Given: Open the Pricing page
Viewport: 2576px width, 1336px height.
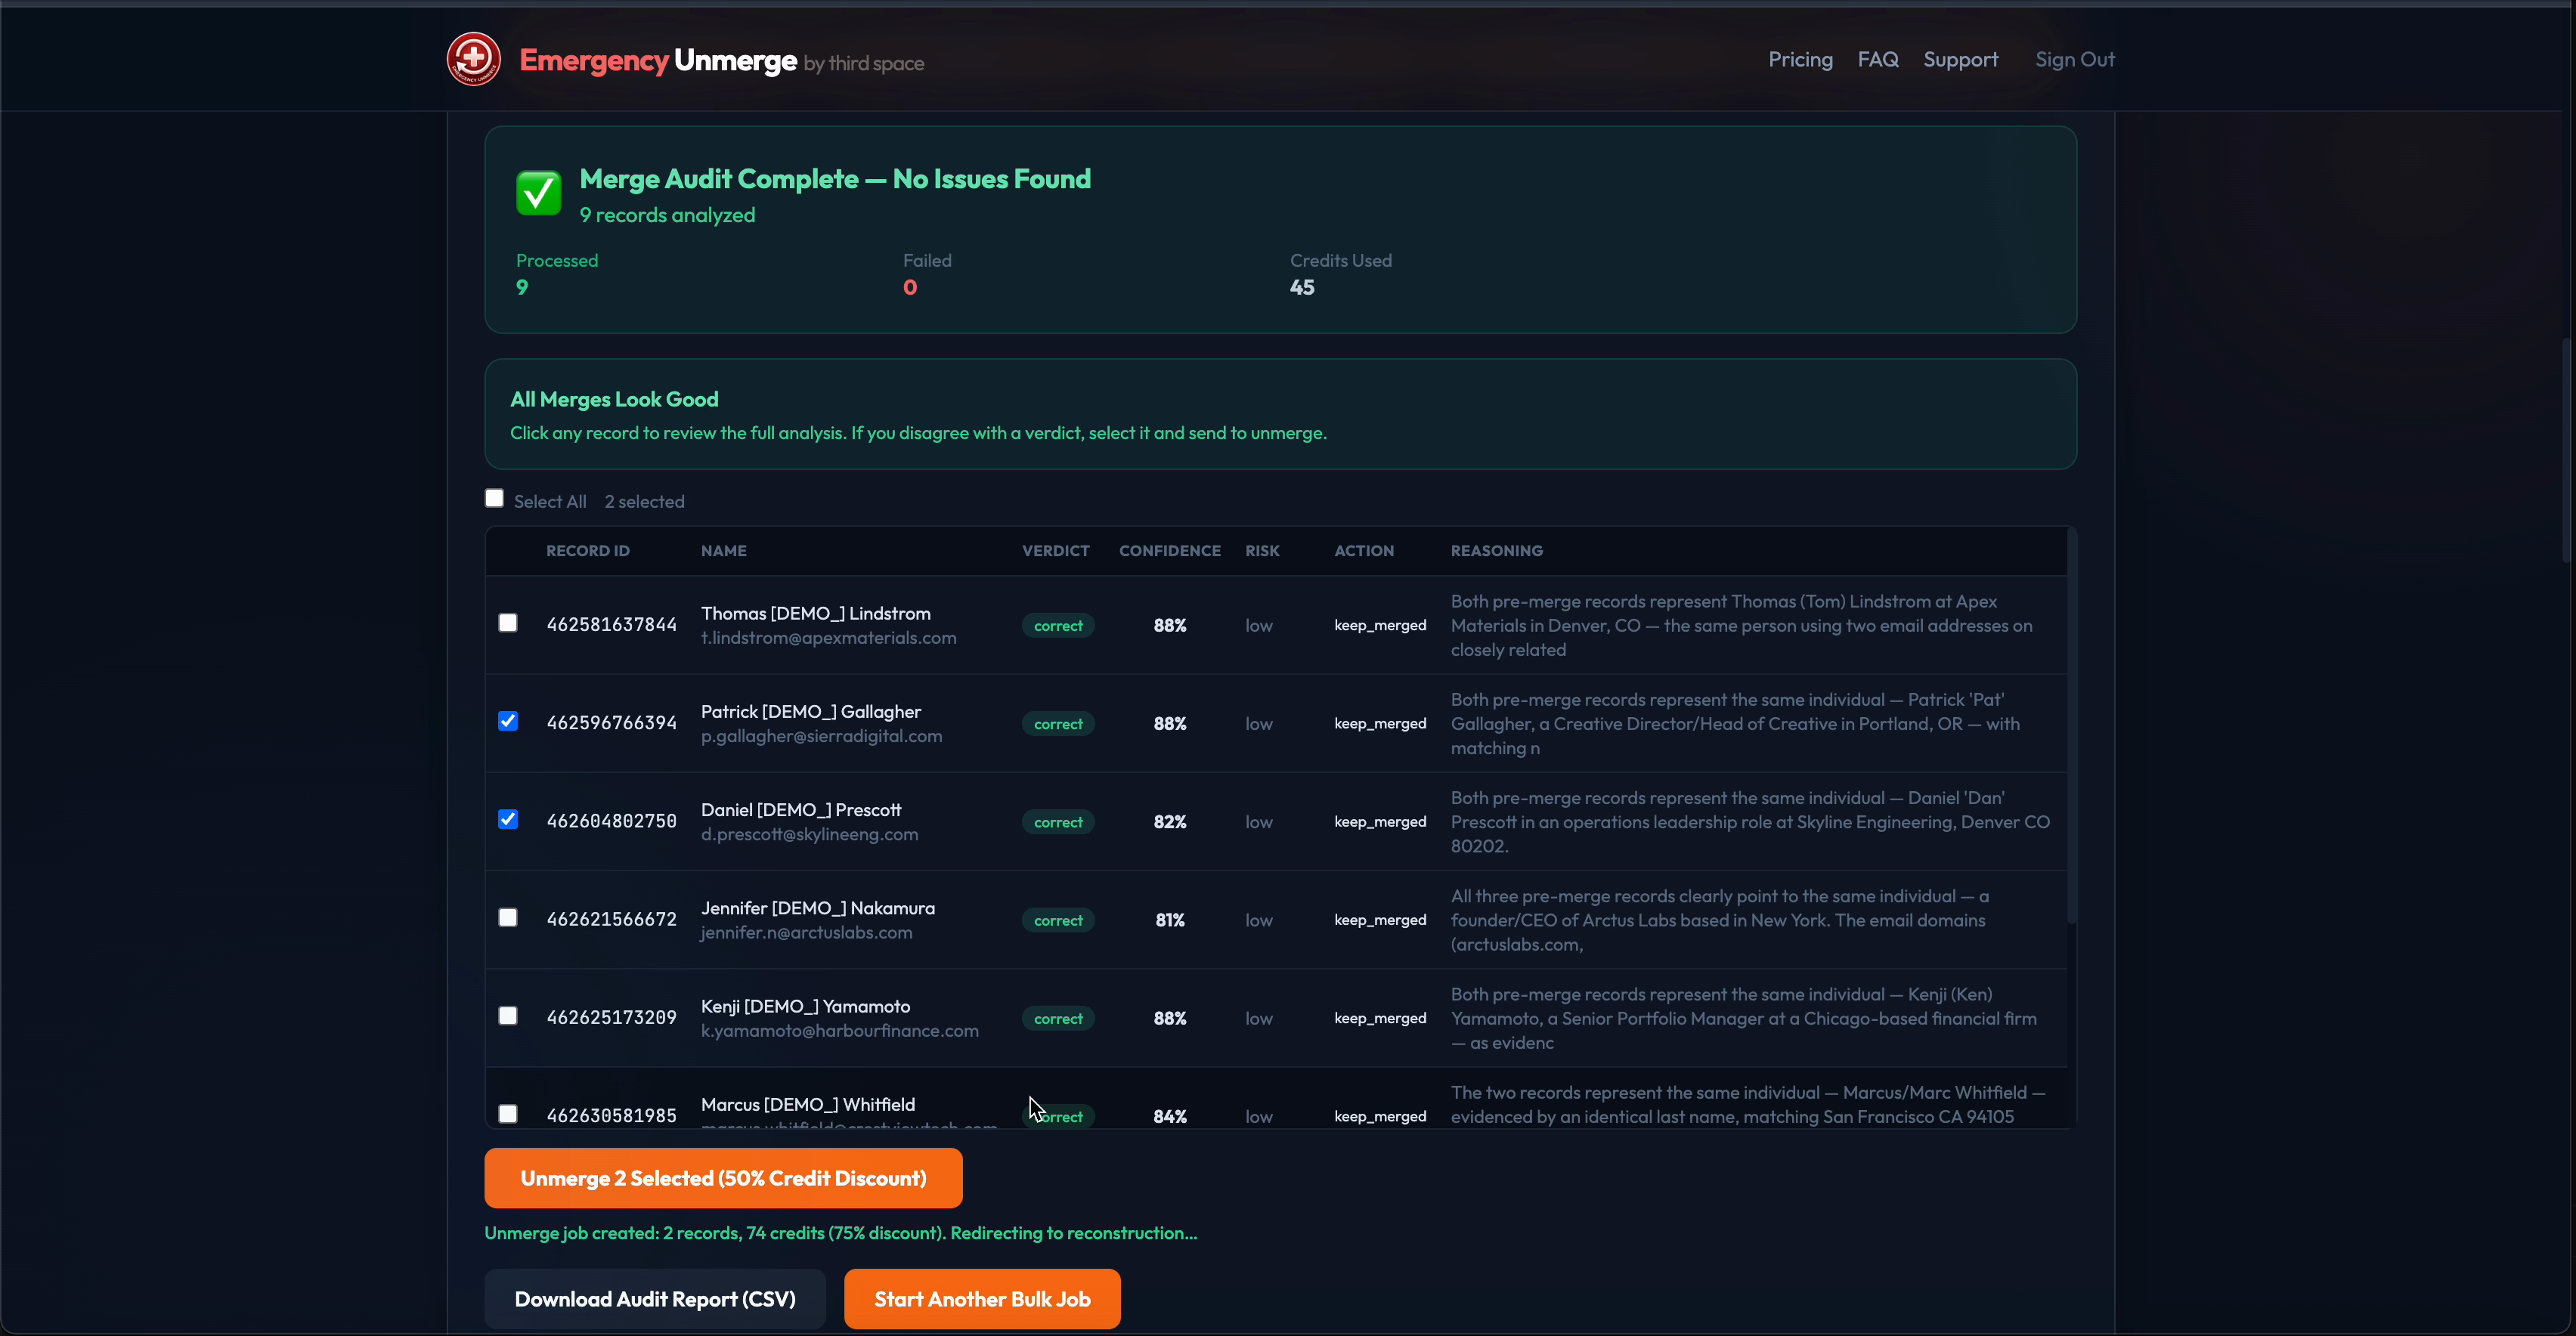Looking at the screenshot, I should (1800, 59).
